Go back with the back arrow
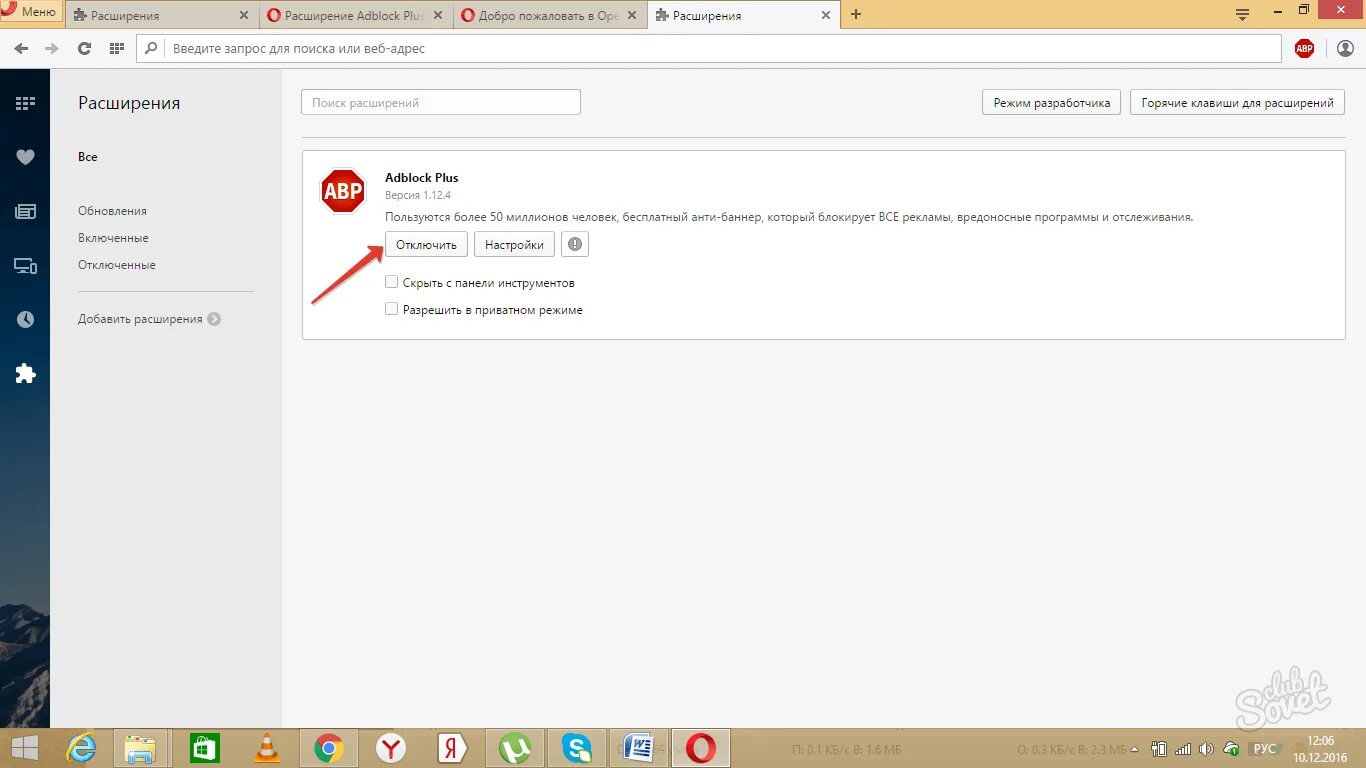Viewport: 1366px width, 768px height. [x=22, y=48]
